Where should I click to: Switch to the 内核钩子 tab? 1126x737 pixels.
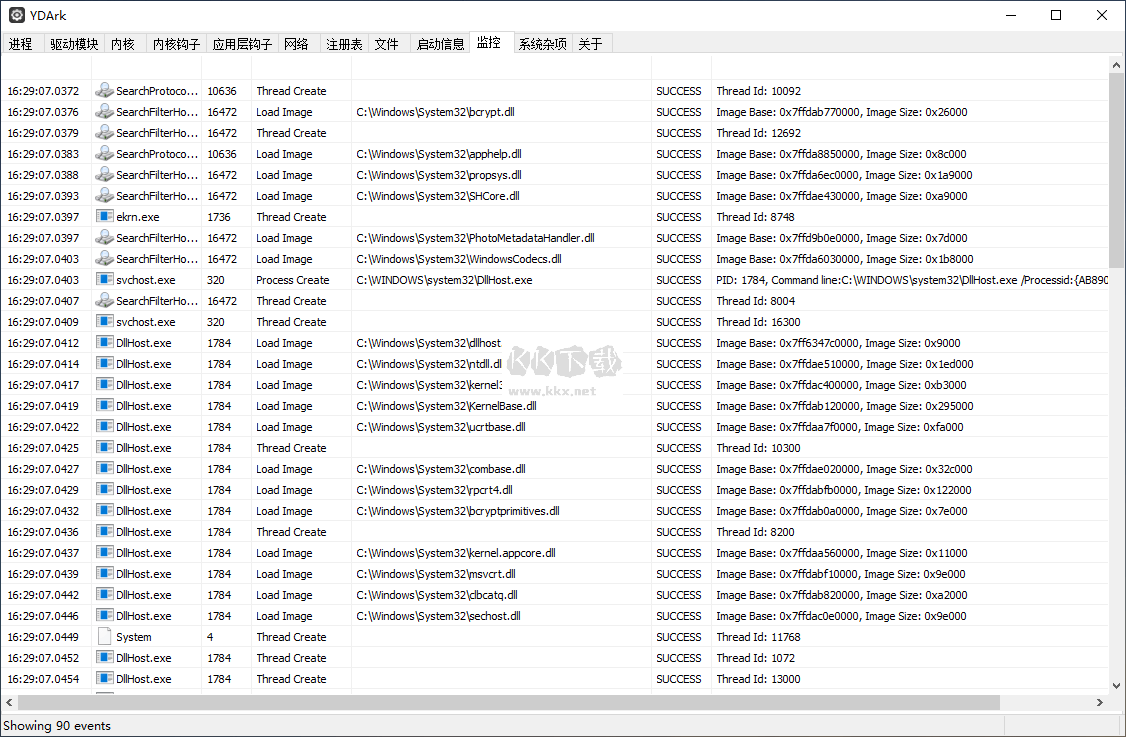click(176, 44)
